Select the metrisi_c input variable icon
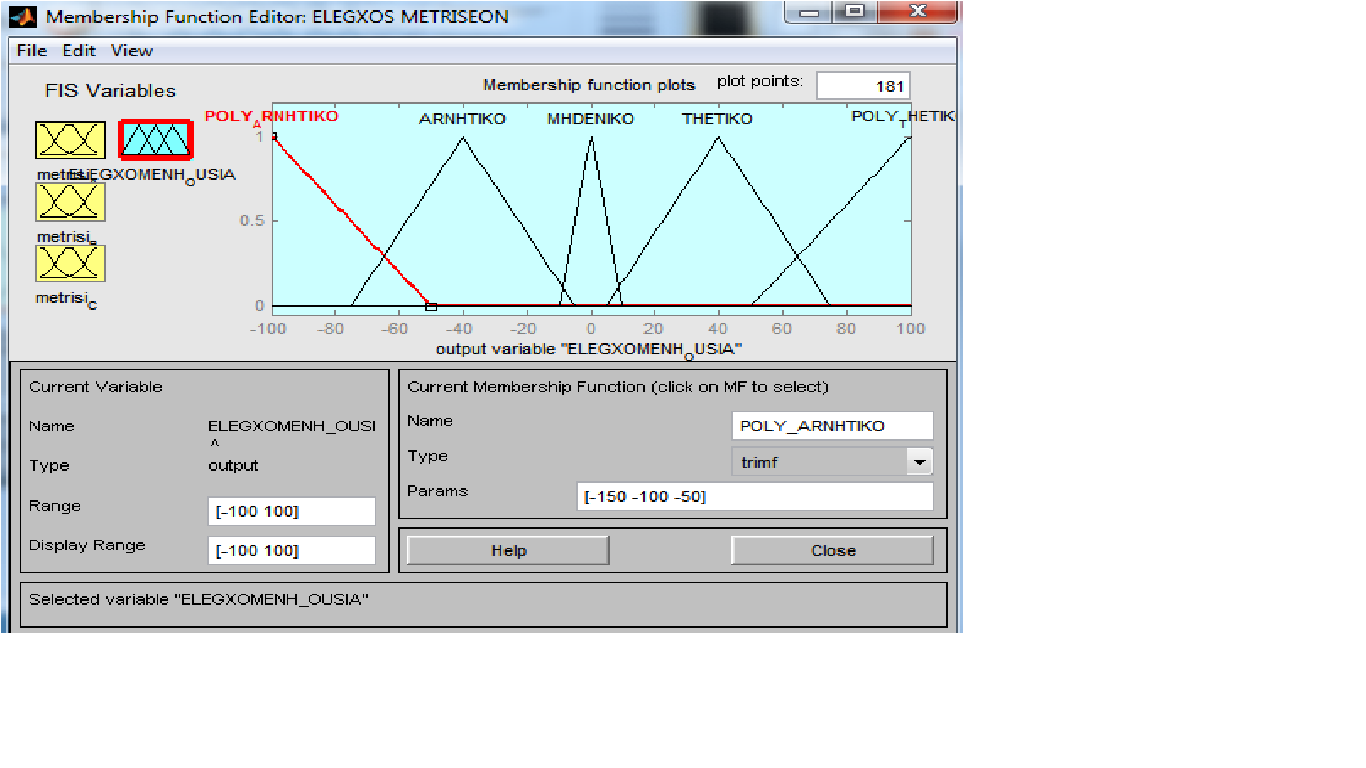1366x768 pixels. coord(70,263)
